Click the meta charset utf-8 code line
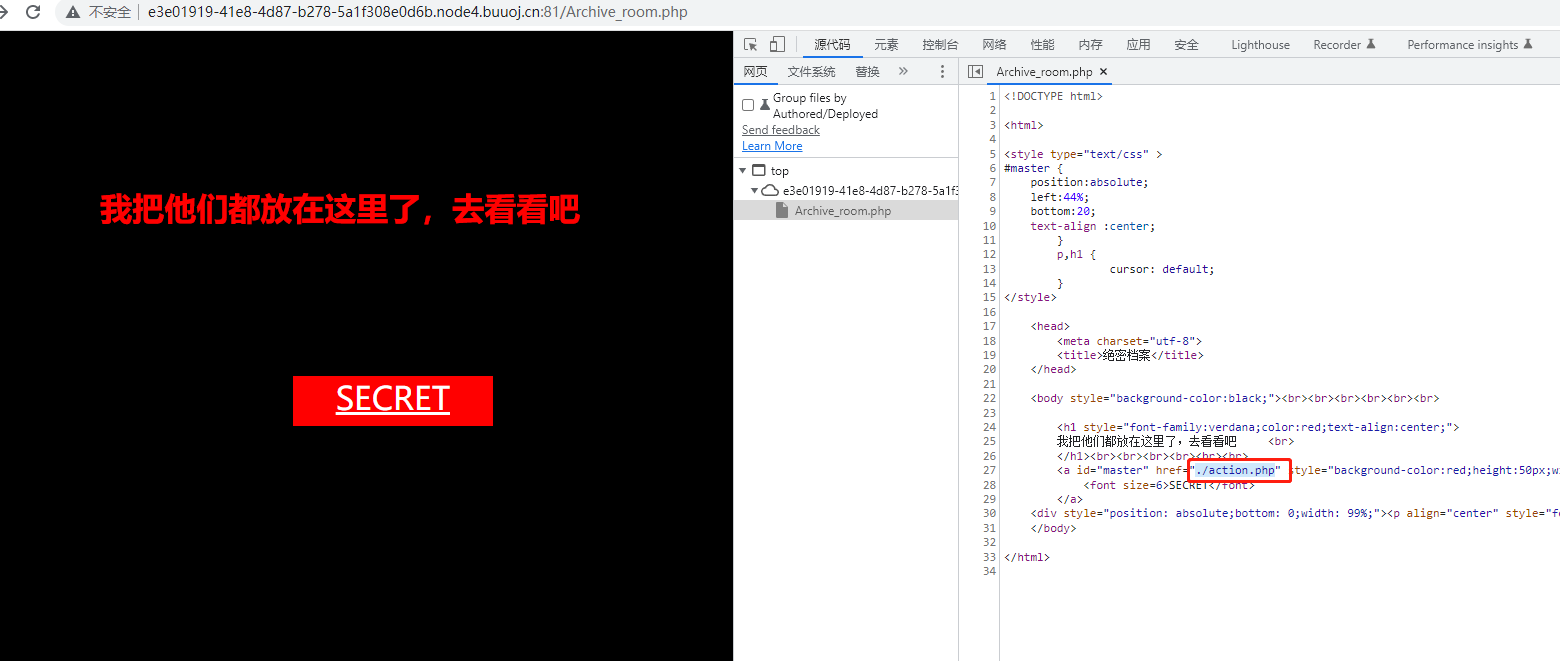 click(x=1129, y=341)
